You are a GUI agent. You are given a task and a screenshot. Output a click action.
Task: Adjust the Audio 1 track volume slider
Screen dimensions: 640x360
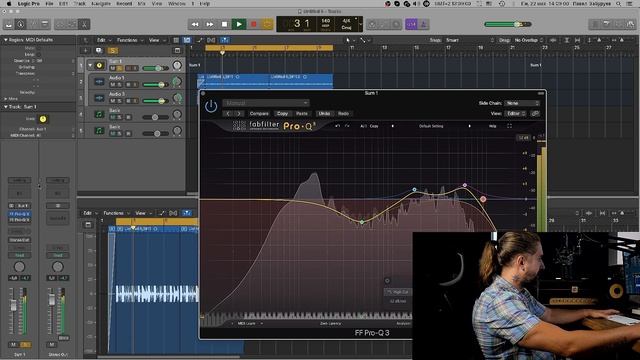[156, 84]
